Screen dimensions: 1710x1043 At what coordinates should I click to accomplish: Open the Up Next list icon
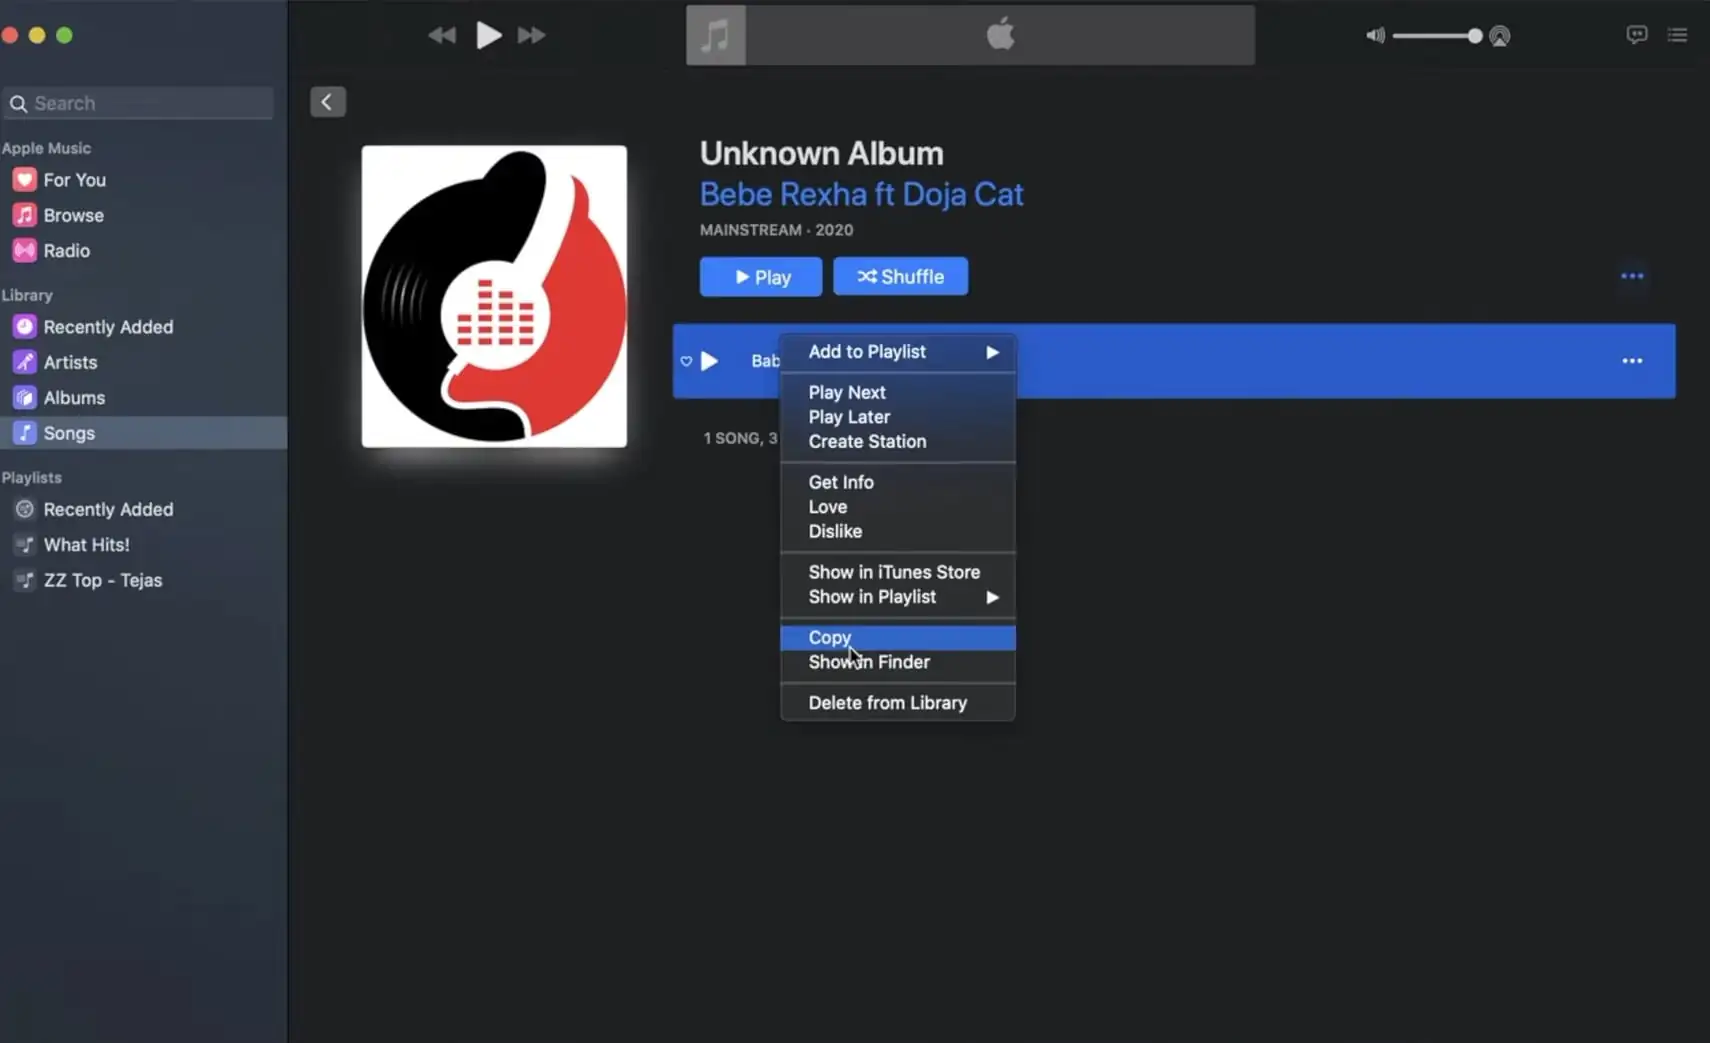tap(1677, 35)
